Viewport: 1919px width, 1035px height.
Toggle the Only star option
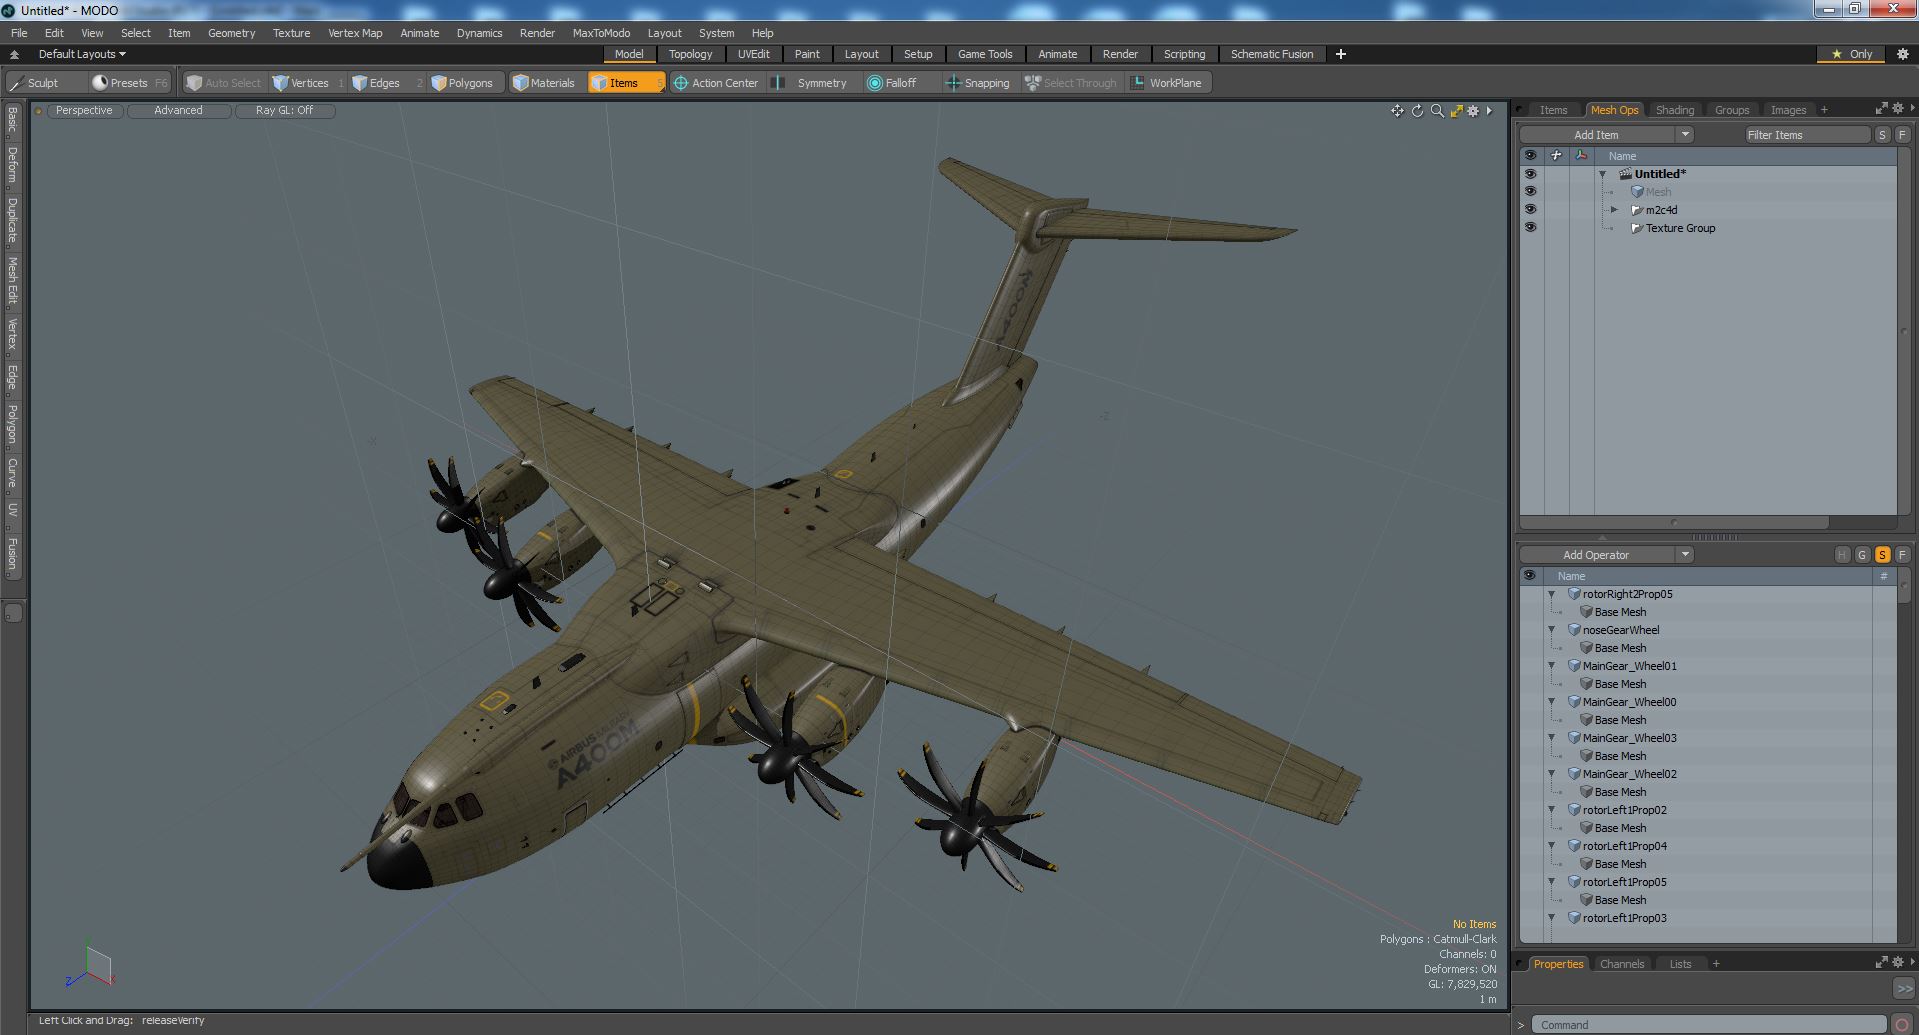[1852, 54]
